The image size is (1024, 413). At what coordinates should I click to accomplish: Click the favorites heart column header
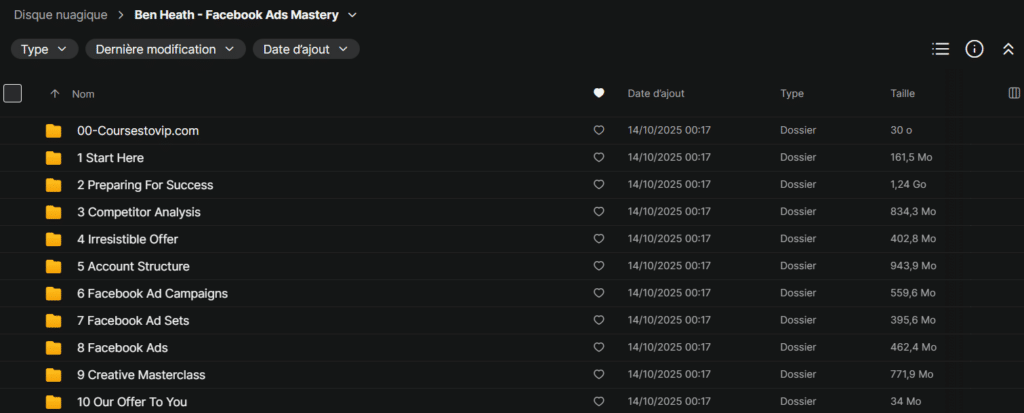[599, 93]
